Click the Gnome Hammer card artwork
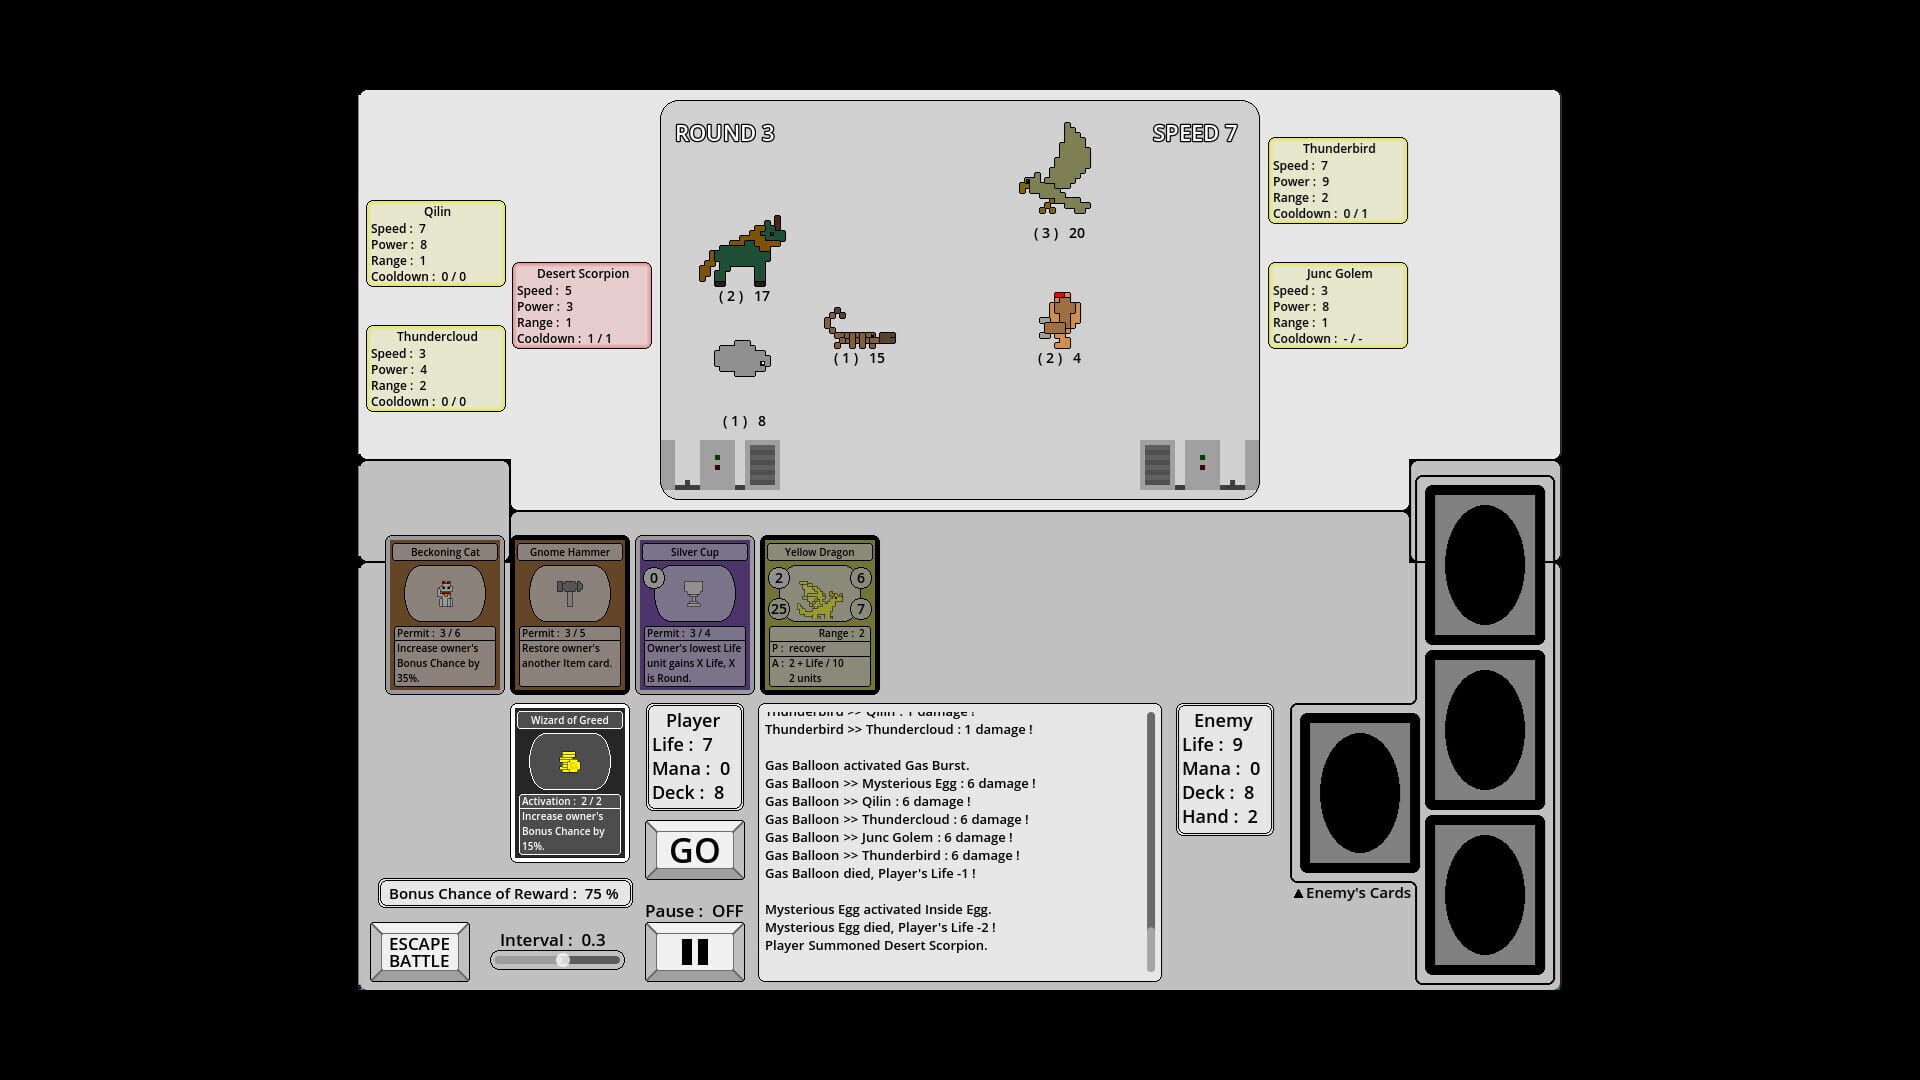 click(570, 592)
